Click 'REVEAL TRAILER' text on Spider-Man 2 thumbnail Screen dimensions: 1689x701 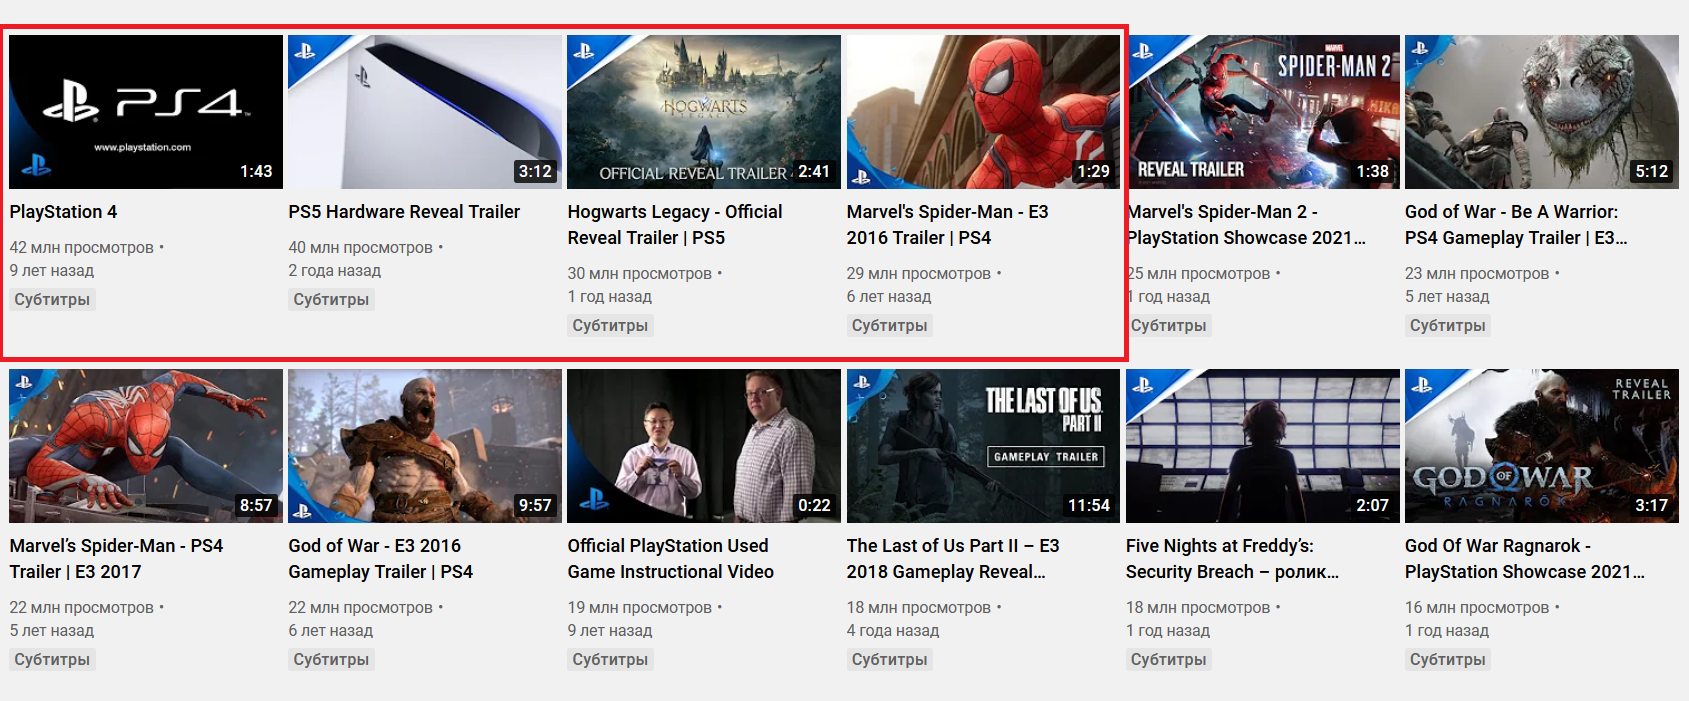tap(1191, 170)
